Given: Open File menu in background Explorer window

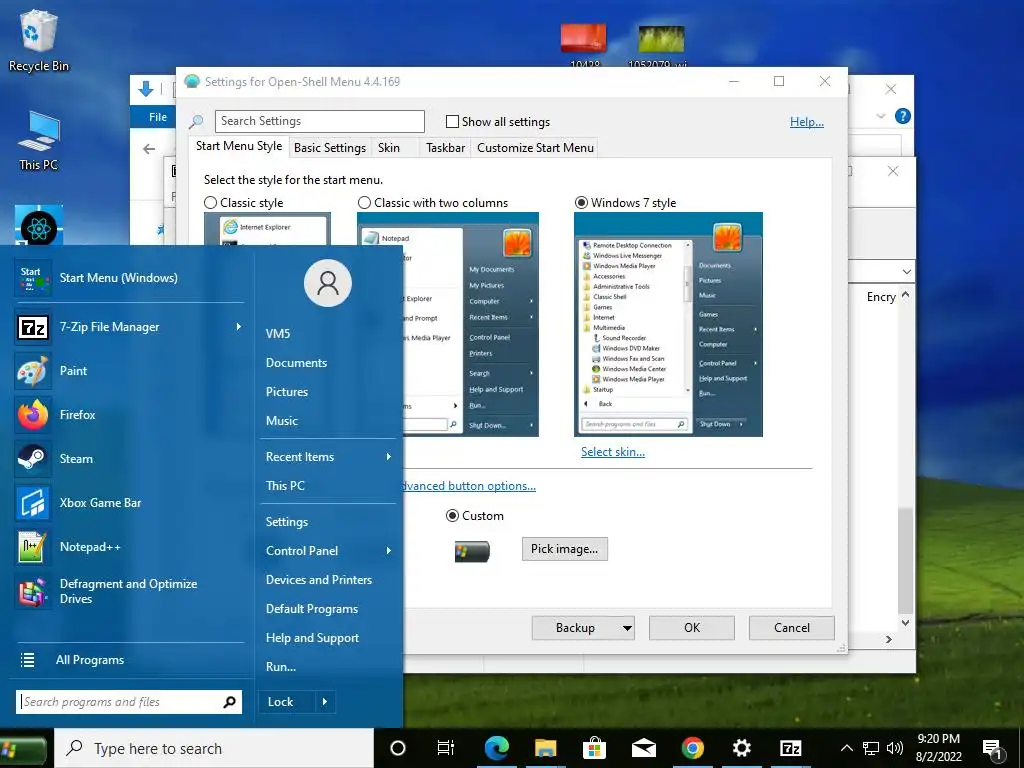Looking at the screenshot, I should 158,117.
